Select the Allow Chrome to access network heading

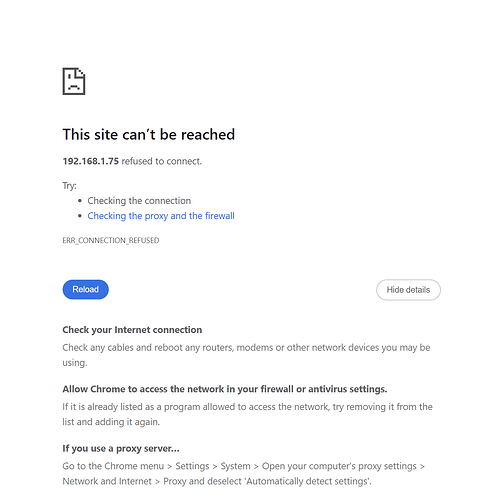click(x=225, y=389)
